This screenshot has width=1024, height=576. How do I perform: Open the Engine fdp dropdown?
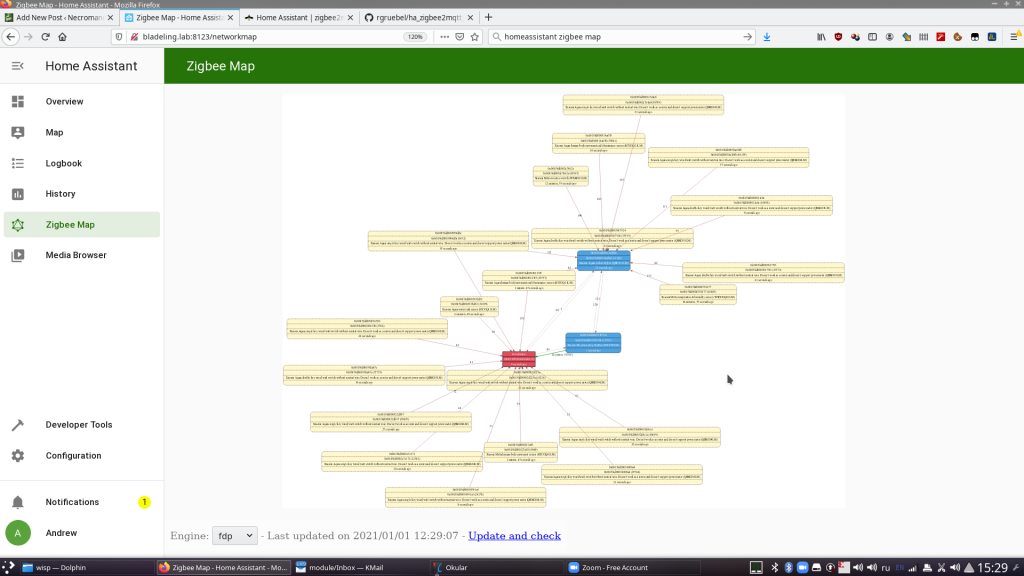tap(234, 536)
